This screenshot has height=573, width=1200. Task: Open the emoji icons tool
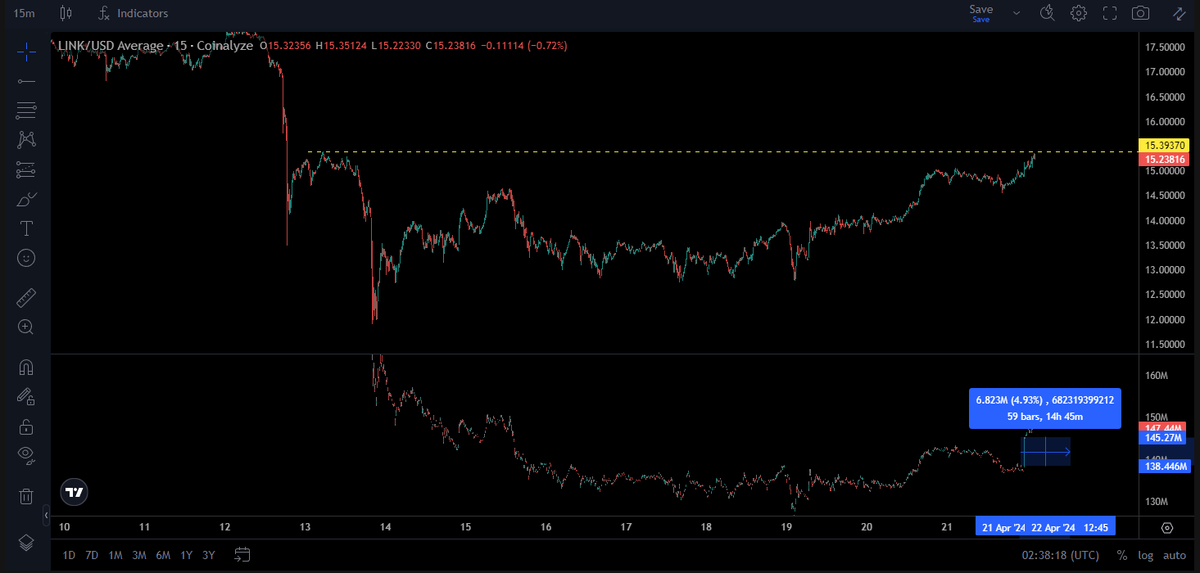click(26, 258)
